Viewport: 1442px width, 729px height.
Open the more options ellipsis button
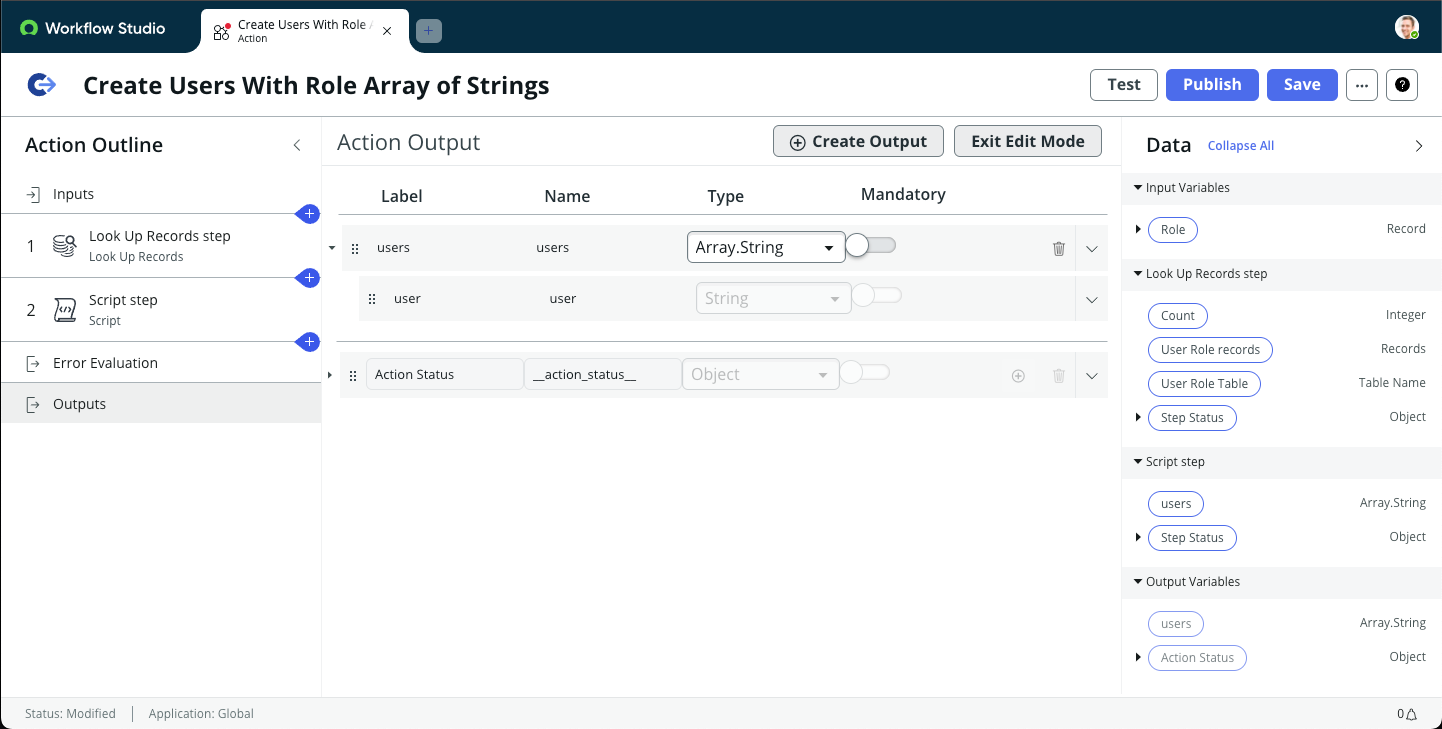point(1362,85)
